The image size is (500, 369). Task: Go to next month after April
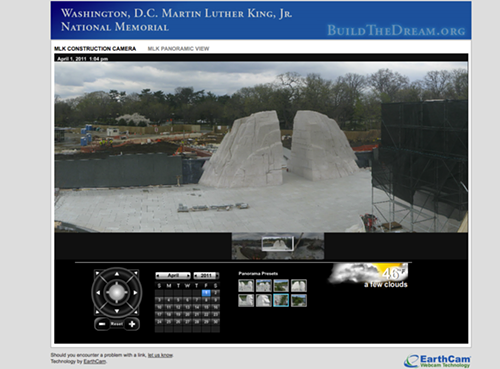188,276
